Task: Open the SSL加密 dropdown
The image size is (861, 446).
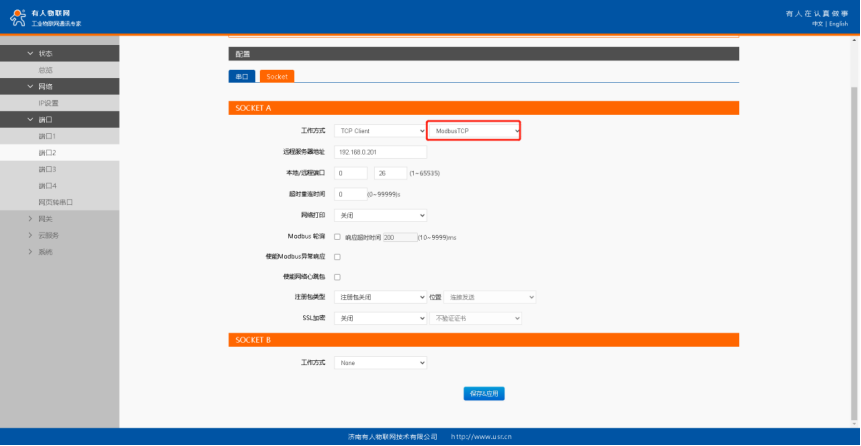Action: tap(380, 318)
